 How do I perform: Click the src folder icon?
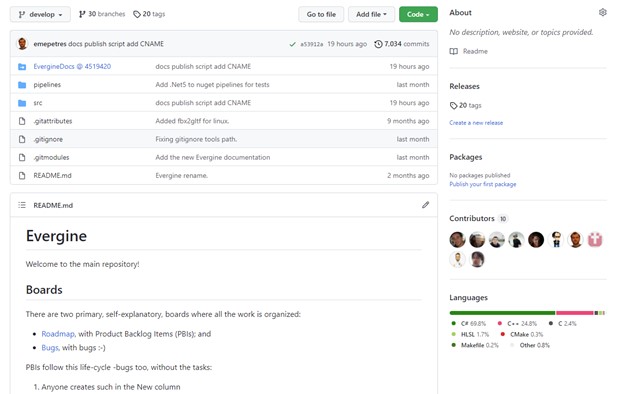22,103
